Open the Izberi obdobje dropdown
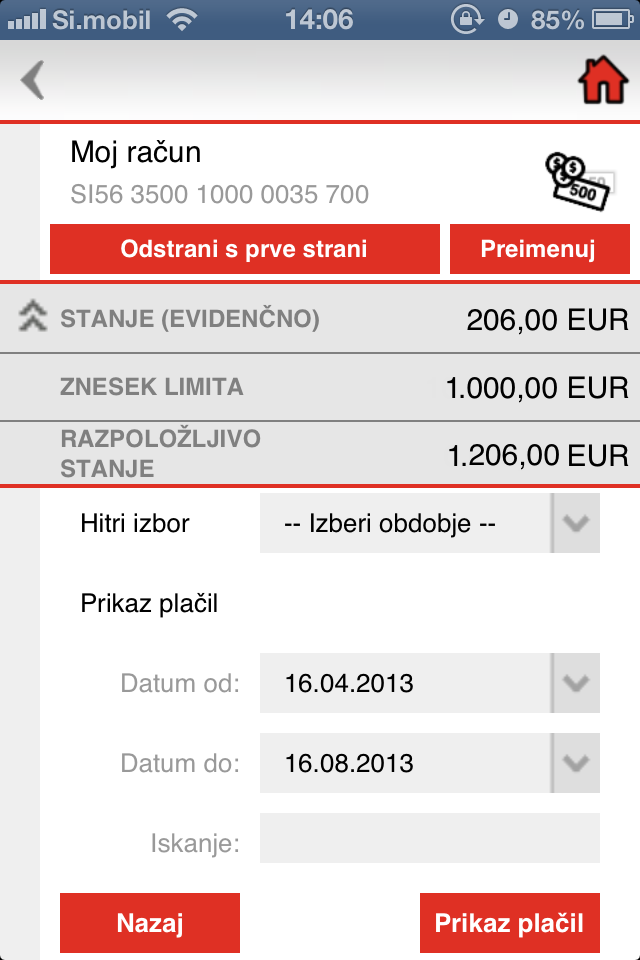This screenshot has width=640, height=960. click(x=429, y=523)
